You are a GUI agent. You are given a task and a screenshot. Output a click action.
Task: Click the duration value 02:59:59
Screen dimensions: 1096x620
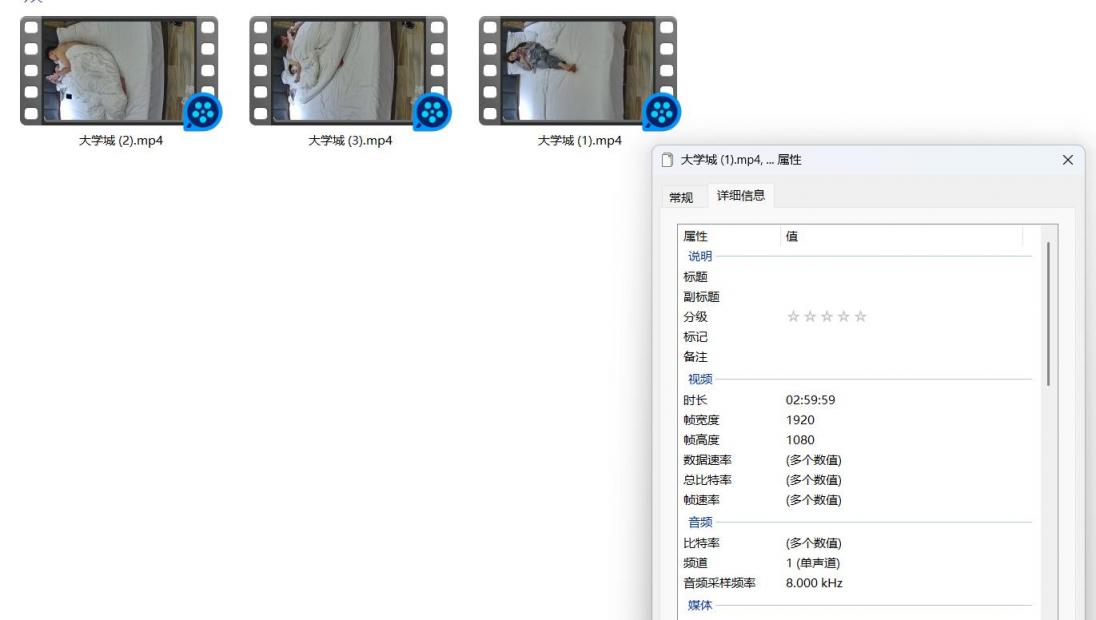[810, 400]
